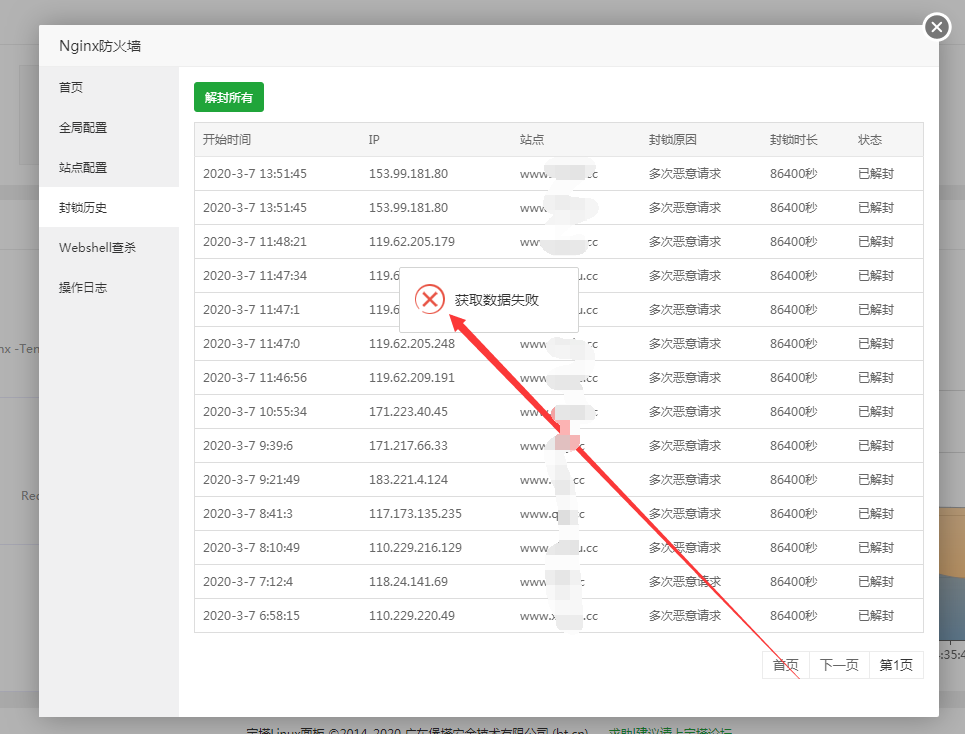Viewport: 965px width, 734px height.
Task: Close the Nginx firewall dialog
Action: pos(936,27)
